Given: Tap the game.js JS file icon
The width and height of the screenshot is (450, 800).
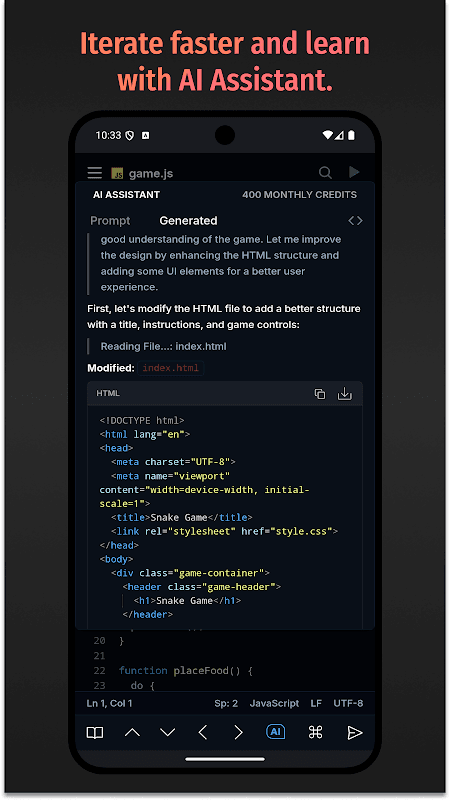Looking at the screenshot, I should pos(117,173).
